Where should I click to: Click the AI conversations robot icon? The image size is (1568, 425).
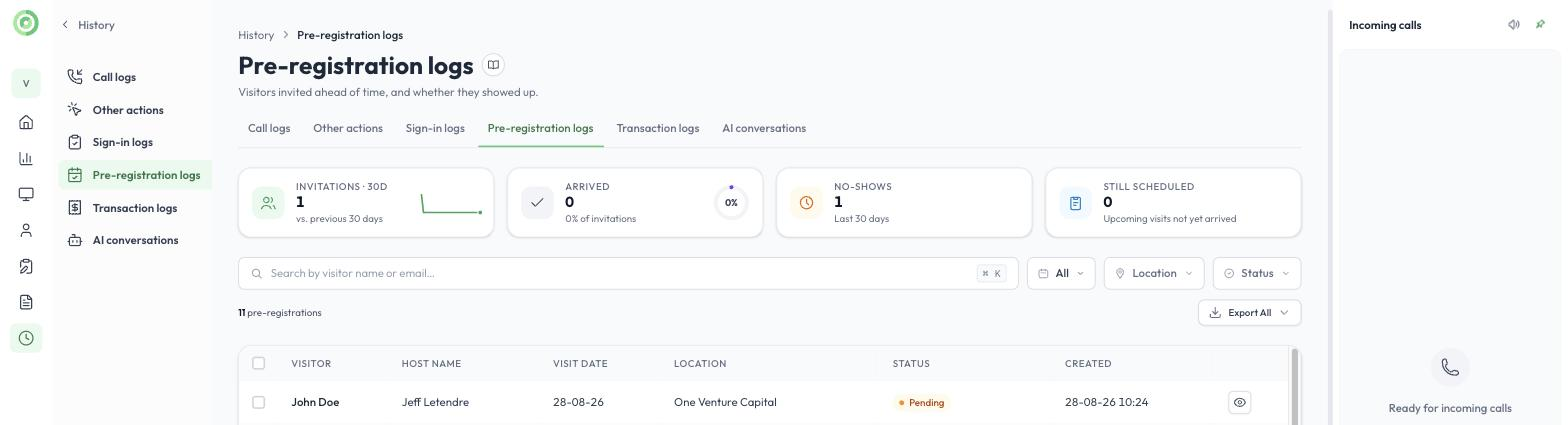[x=75, y=240]
